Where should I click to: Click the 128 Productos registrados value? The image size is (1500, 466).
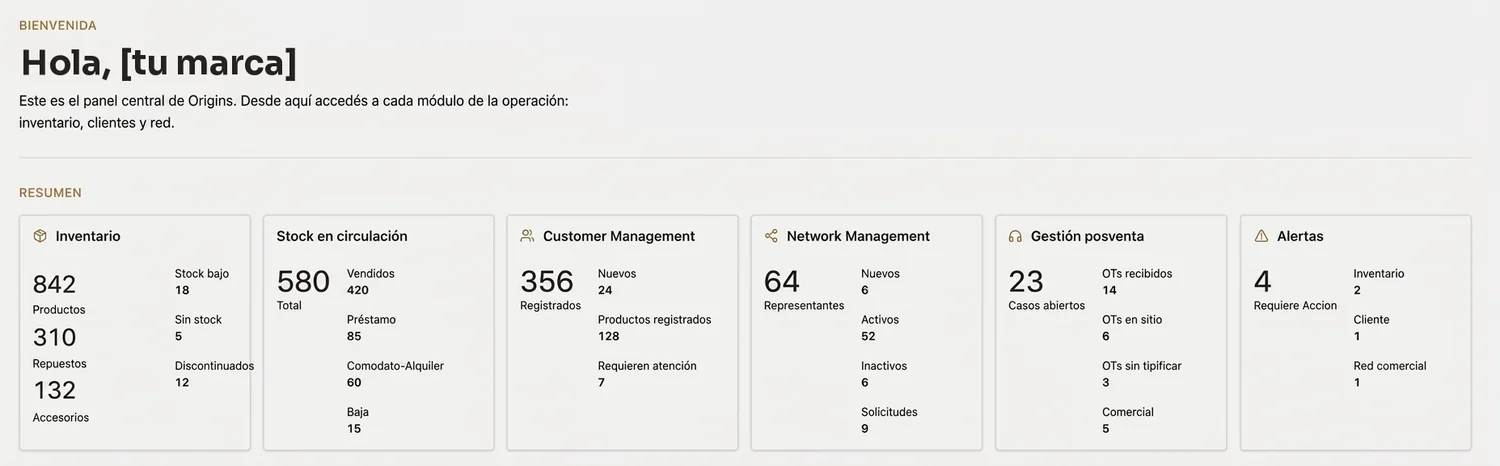tap(609, 336)
